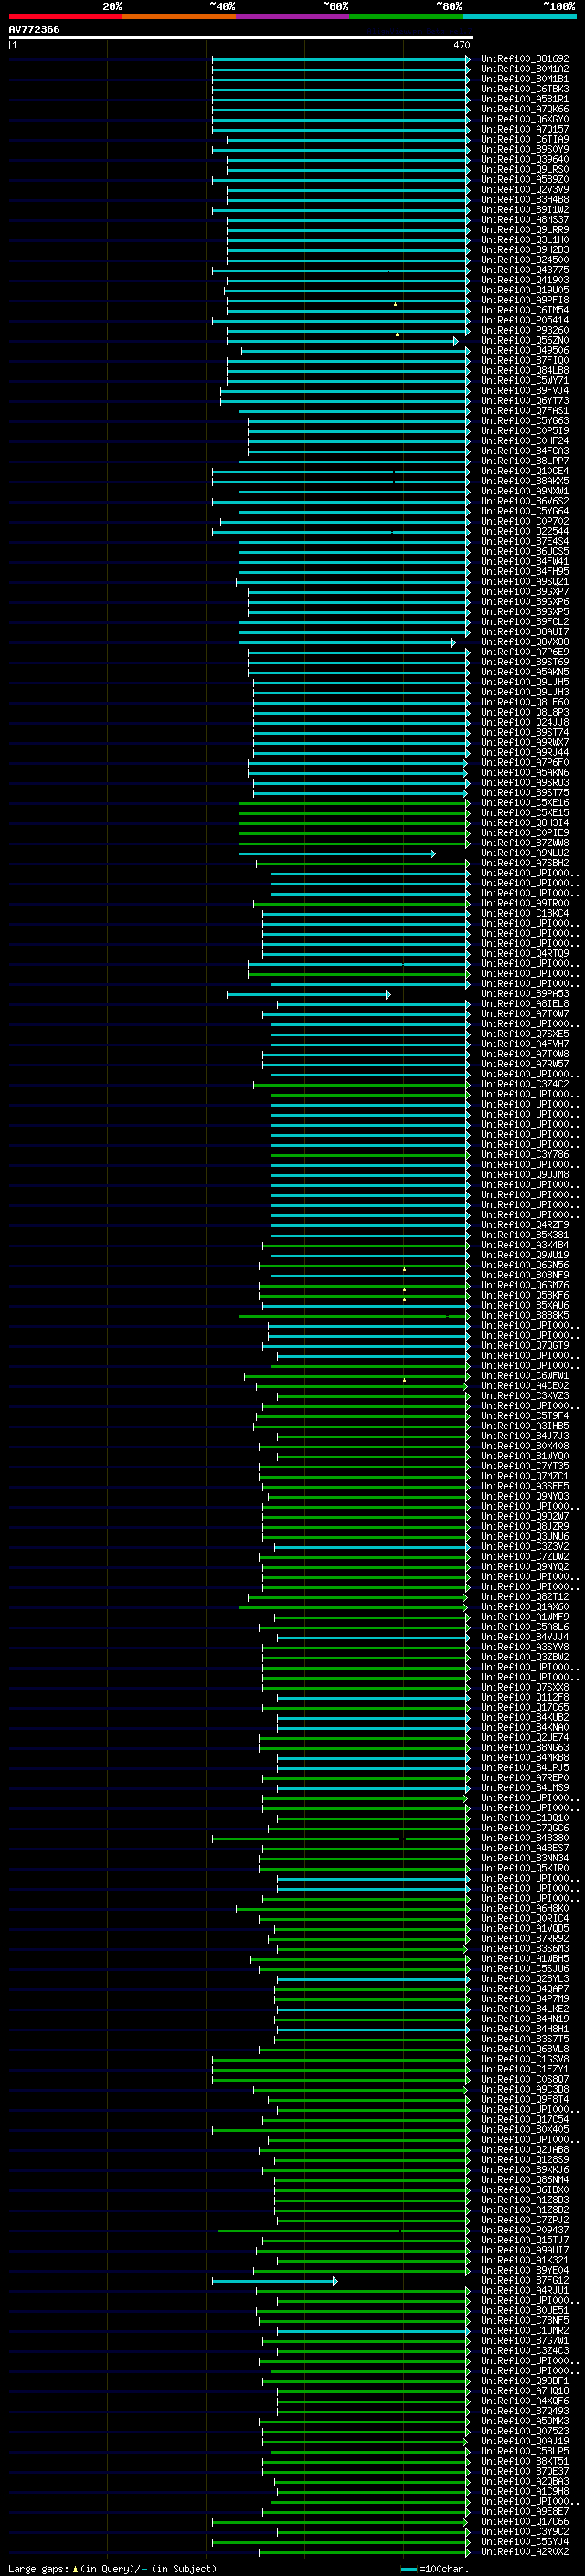
Task: Select label UniRef100_Q7FAS1
Action: (x=524, y=411)
